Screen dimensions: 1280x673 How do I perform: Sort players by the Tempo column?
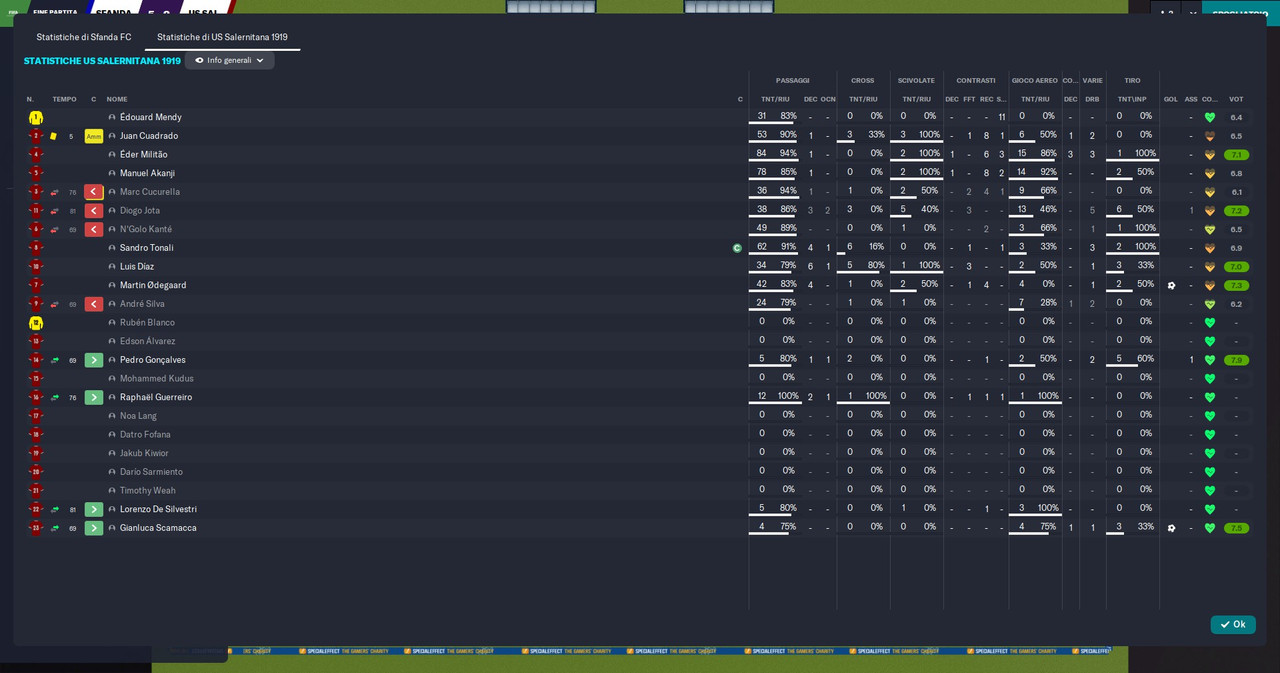click(64, 99)
